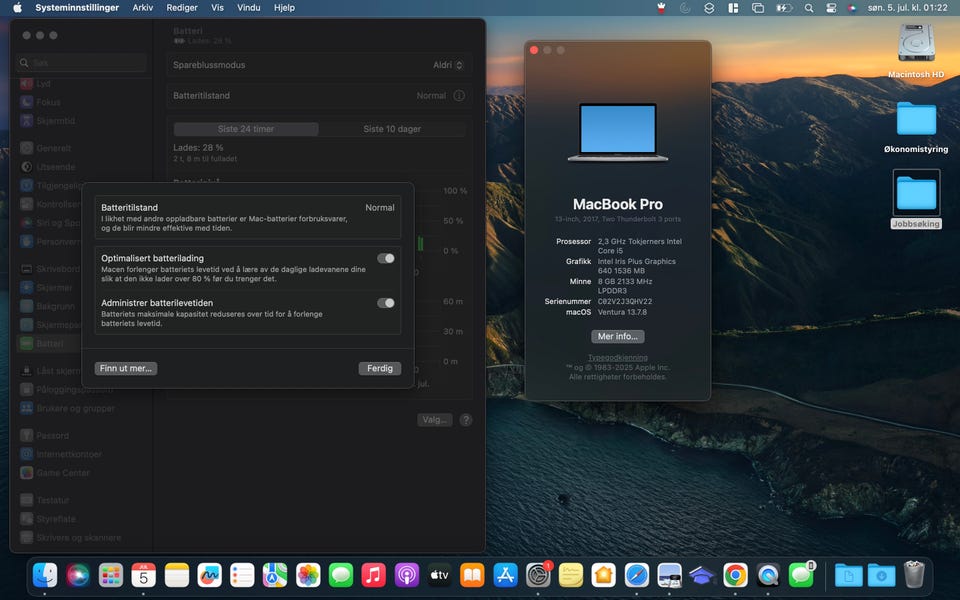
Task: Open the Typegodkjenning link
Action: click(618, 358)
